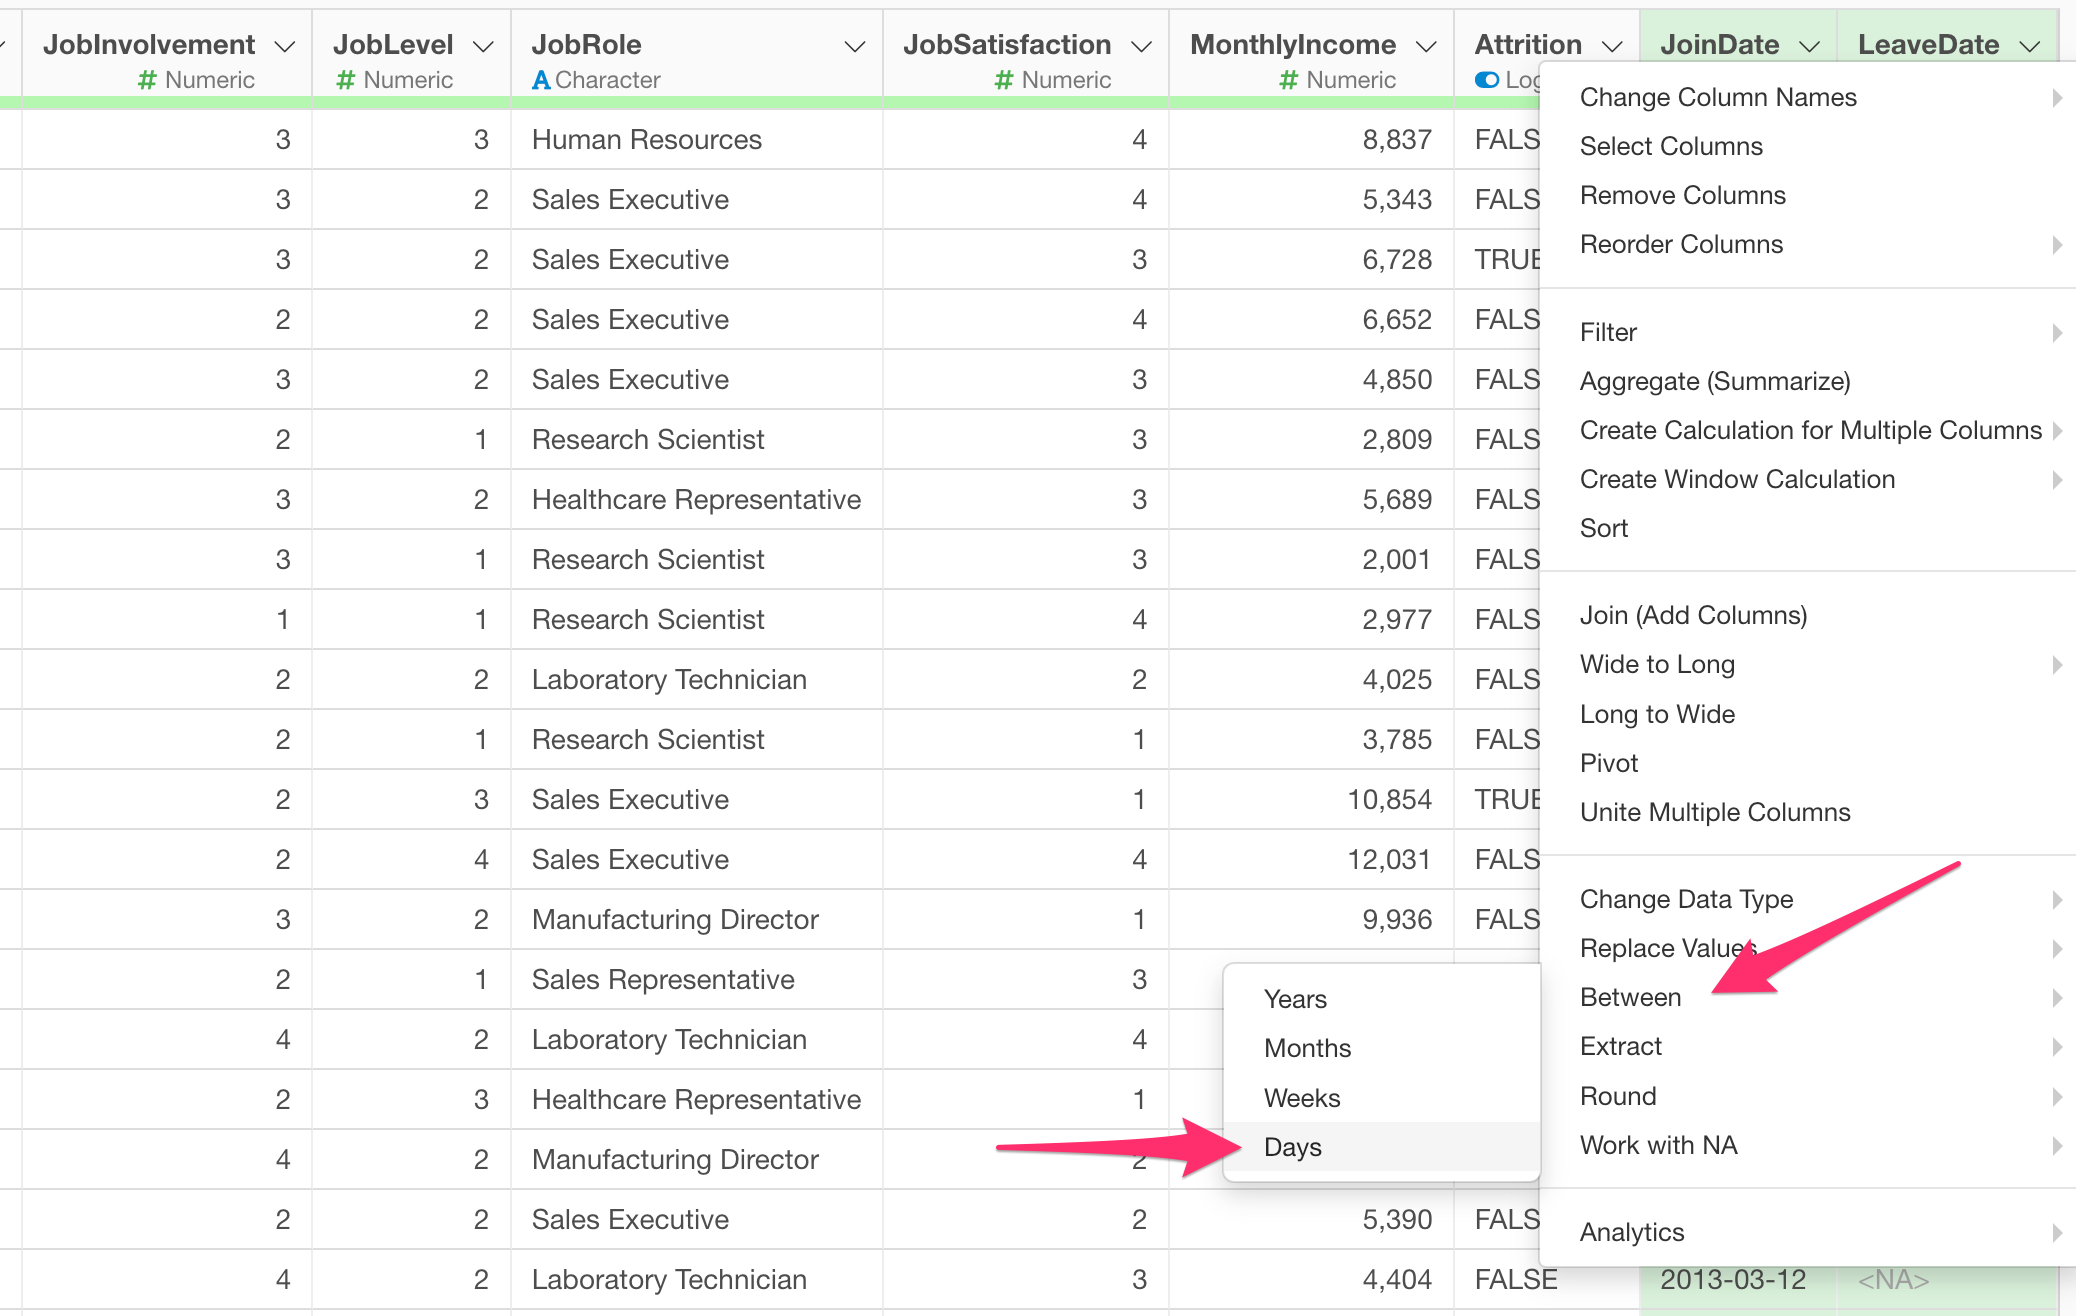Click the Numeric type icon under JobLevel
This screenshot has height=1316, width=2076.
(346, 80)
